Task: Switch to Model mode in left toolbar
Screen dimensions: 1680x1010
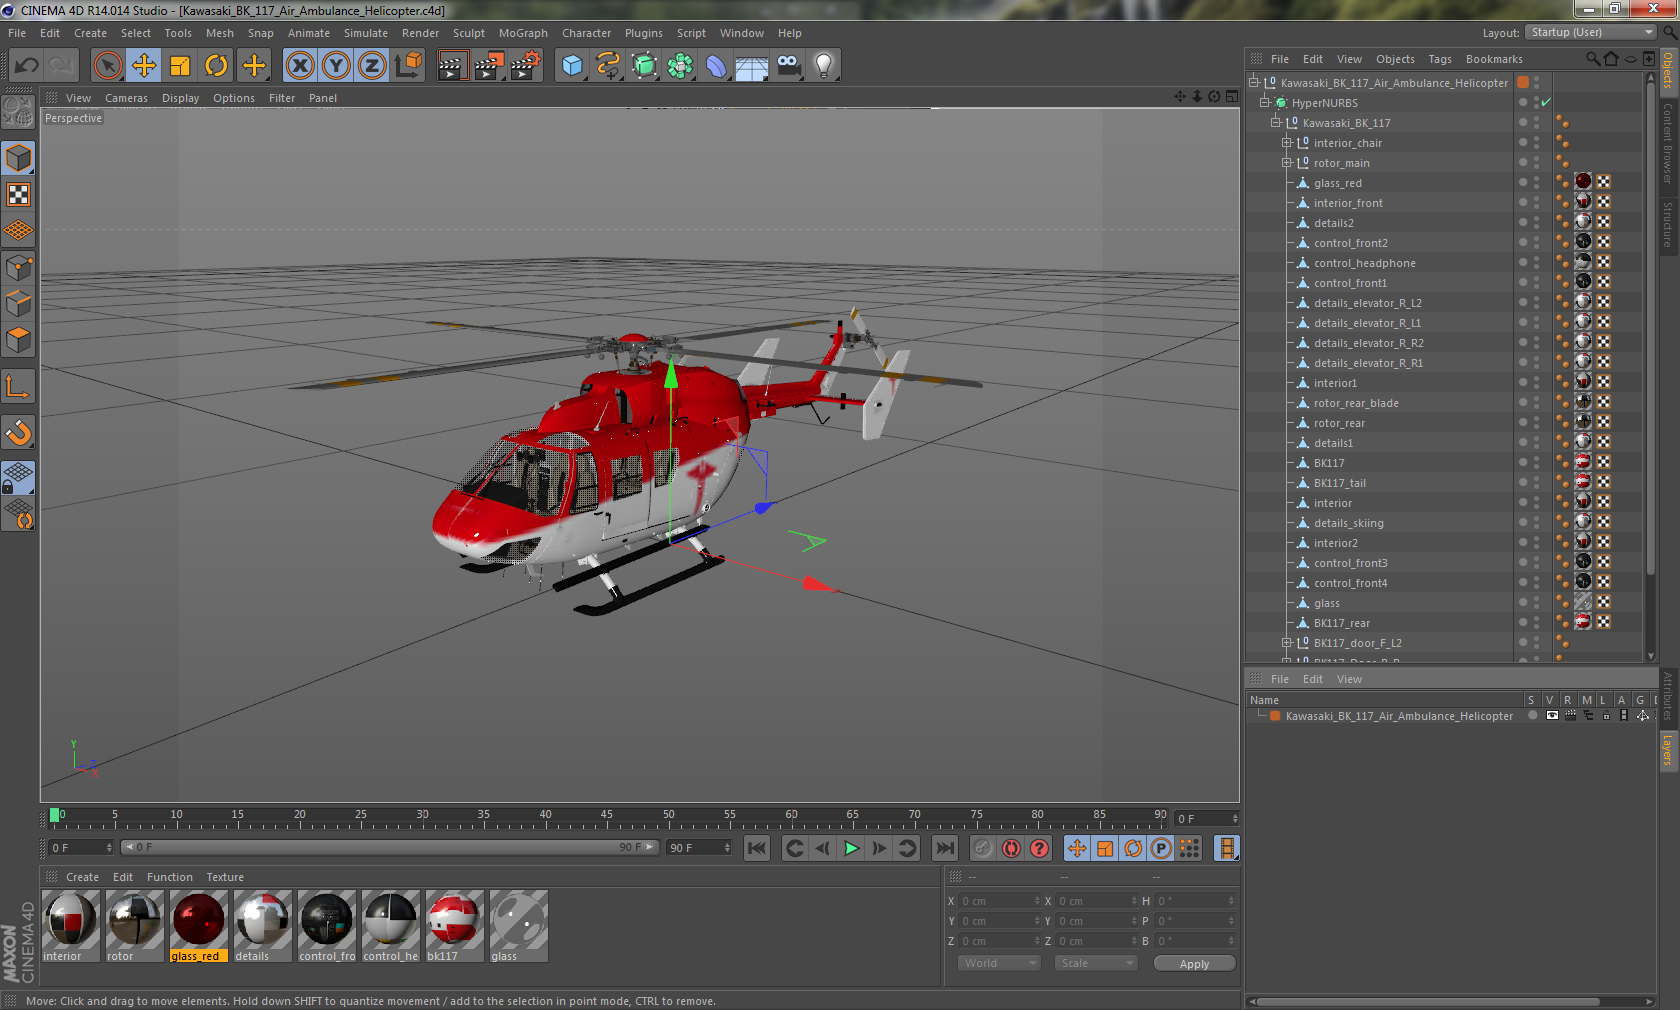Action: (x=19, y=159)
